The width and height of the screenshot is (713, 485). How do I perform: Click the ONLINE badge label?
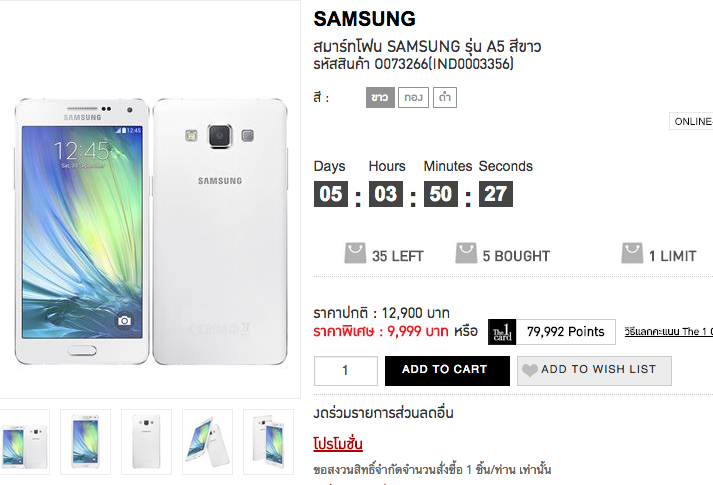pyautogui.click(x=692, y=122)
